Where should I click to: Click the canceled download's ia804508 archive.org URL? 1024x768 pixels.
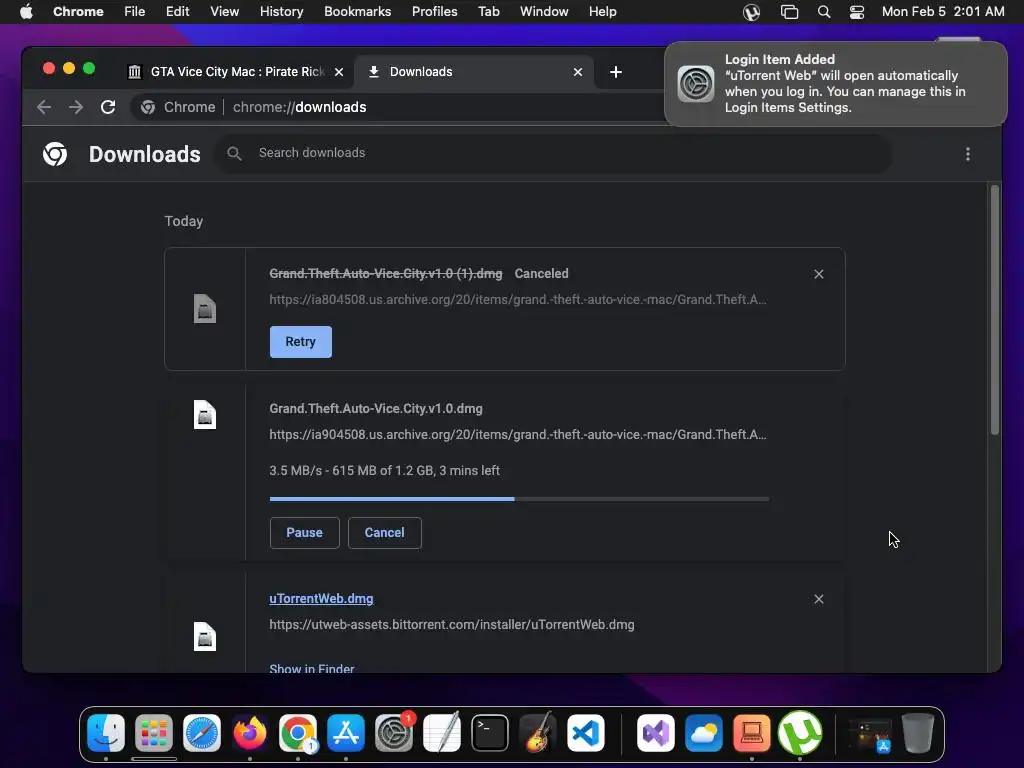point(518,300)
